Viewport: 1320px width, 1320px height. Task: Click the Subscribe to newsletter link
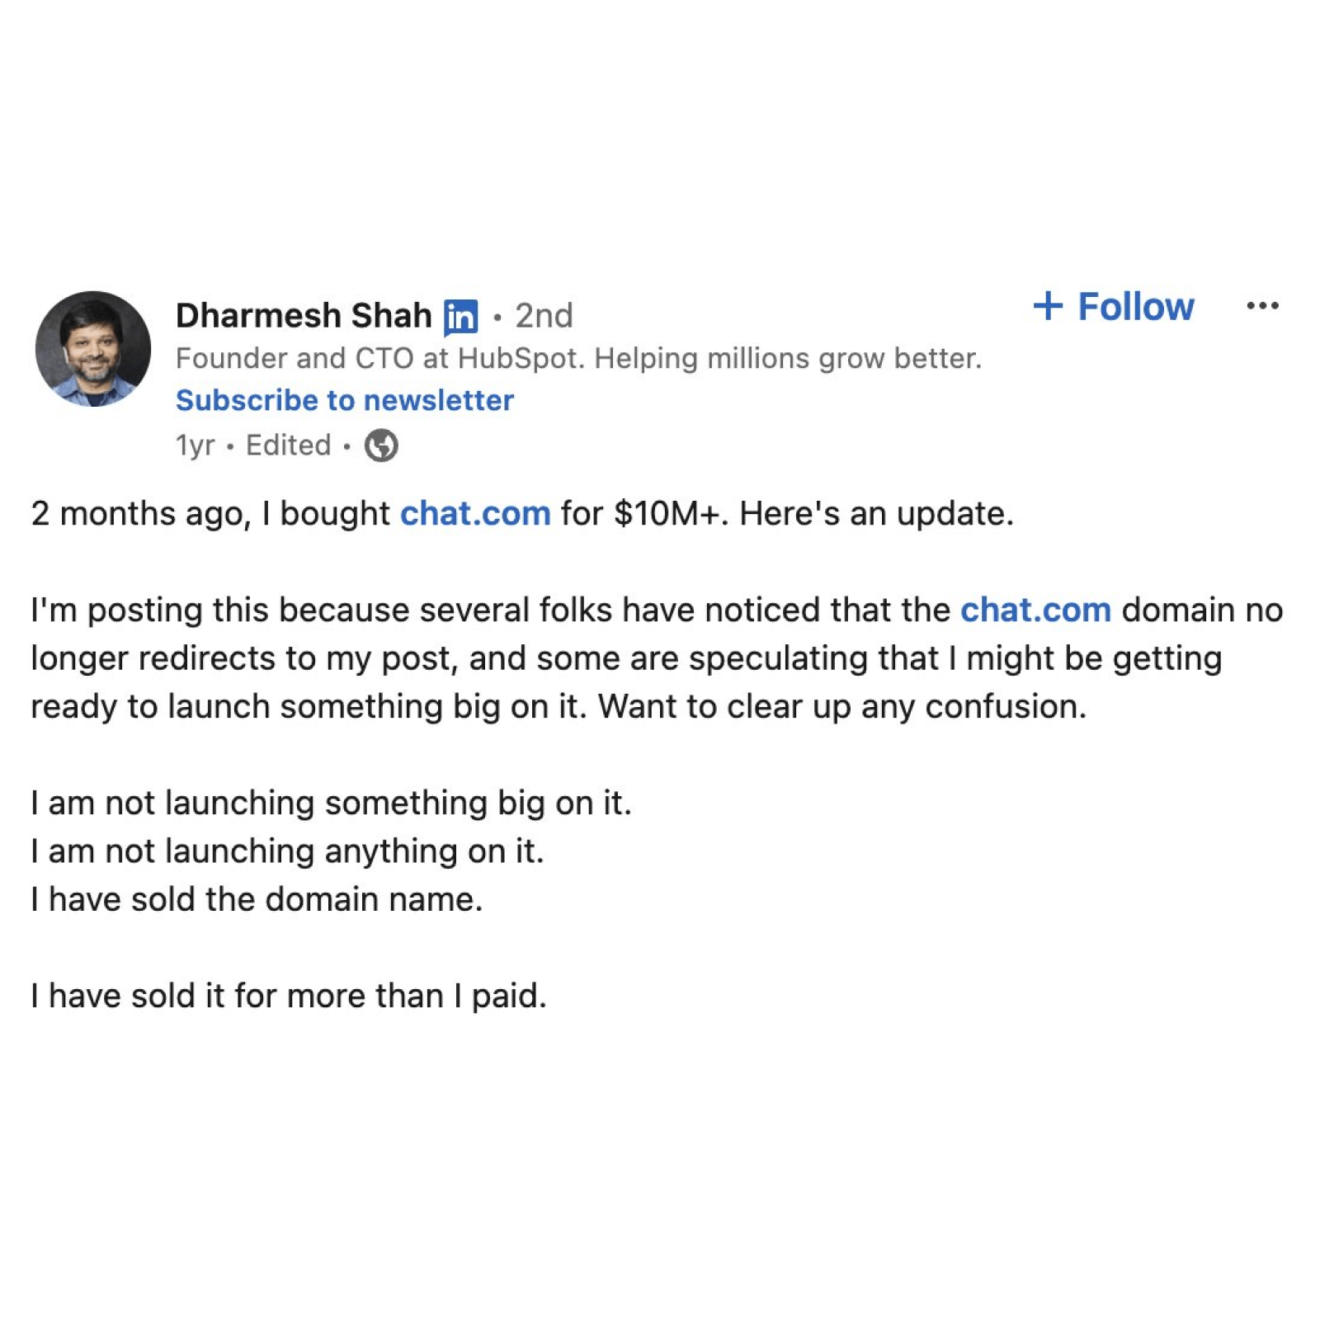[345, 400]
